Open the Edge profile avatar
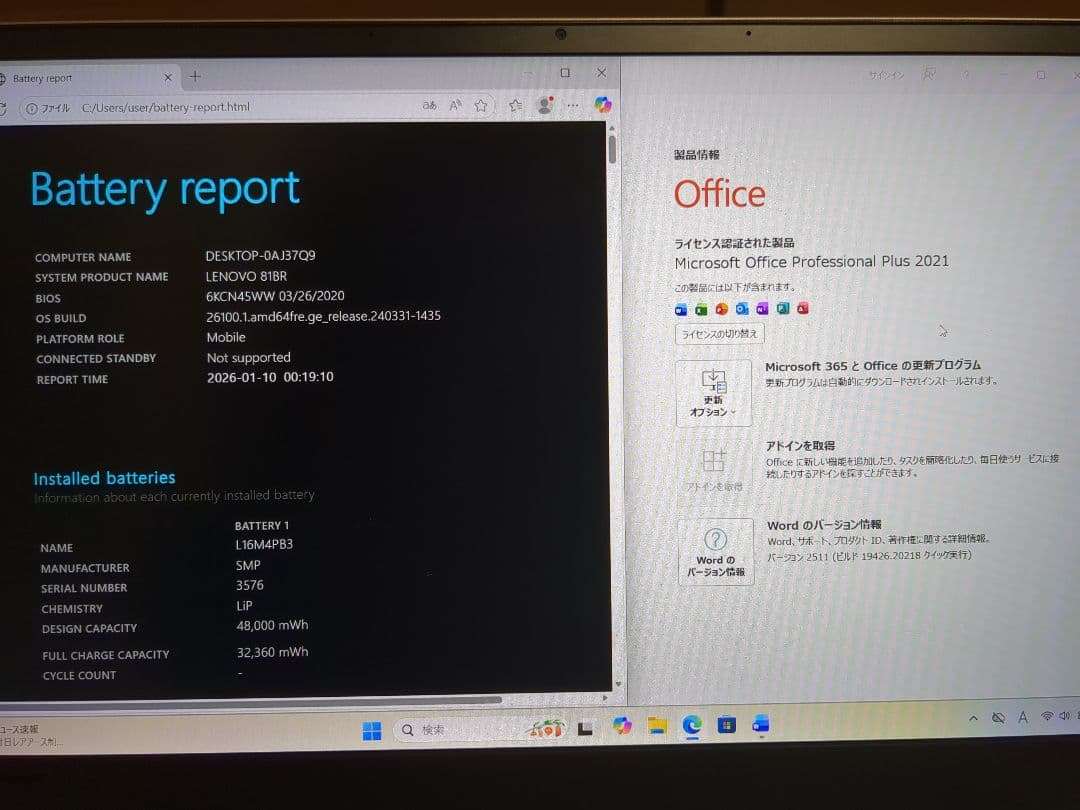 (545, 104)
